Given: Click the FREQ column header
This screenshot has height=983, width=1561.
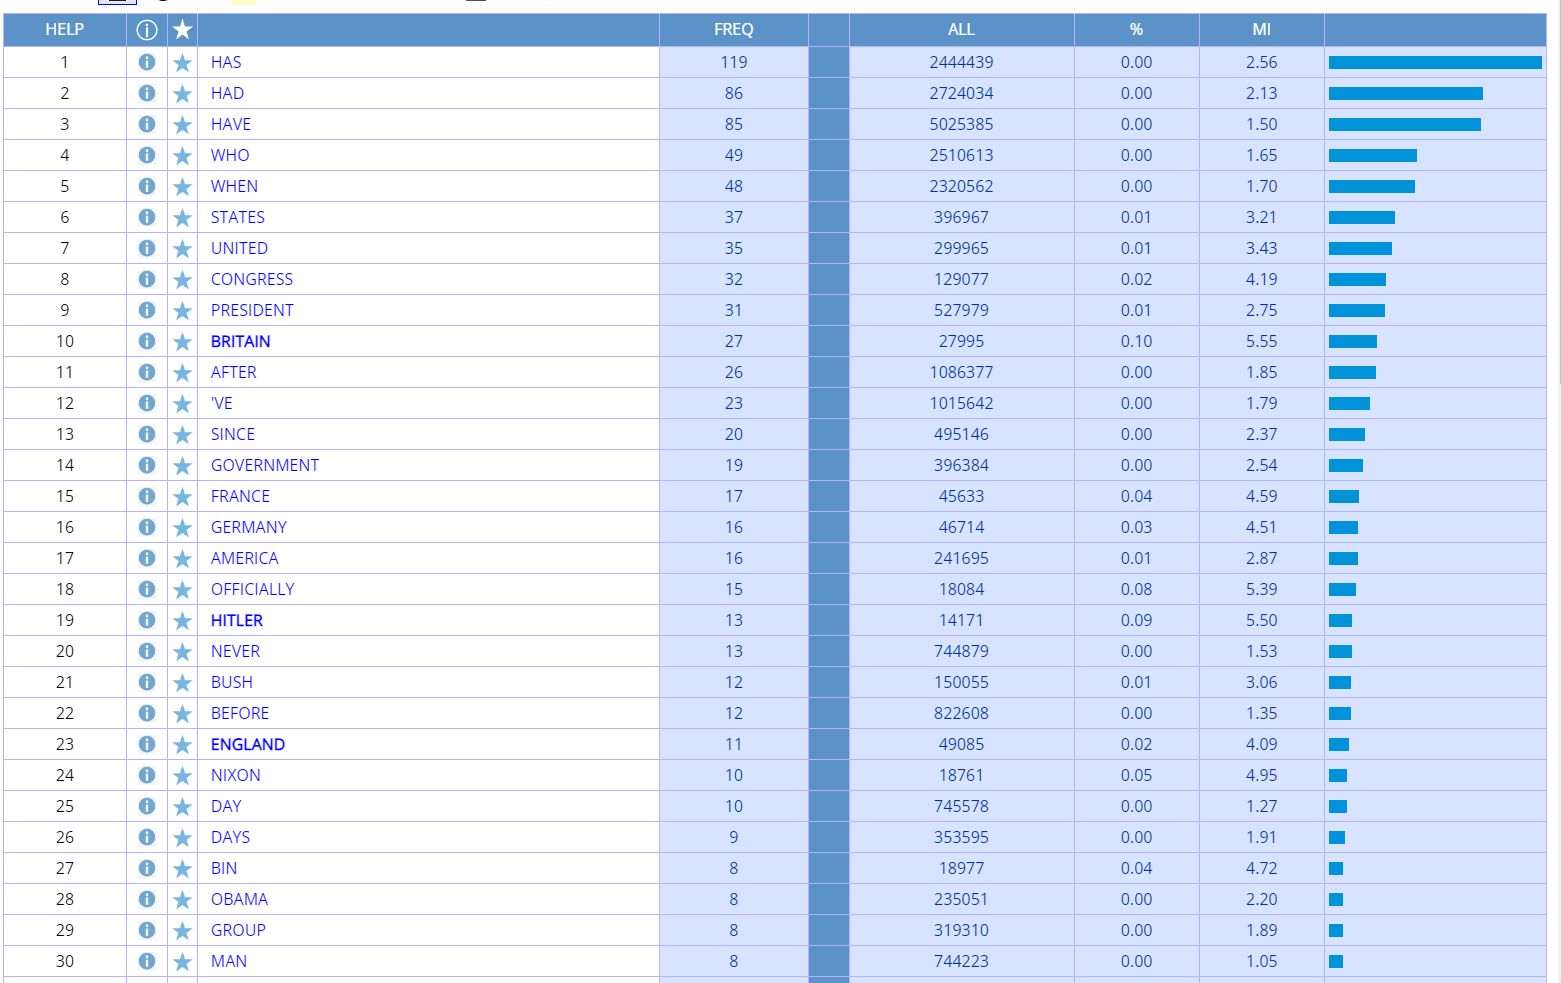Looking at the screenshot, I should pos(734,30).
